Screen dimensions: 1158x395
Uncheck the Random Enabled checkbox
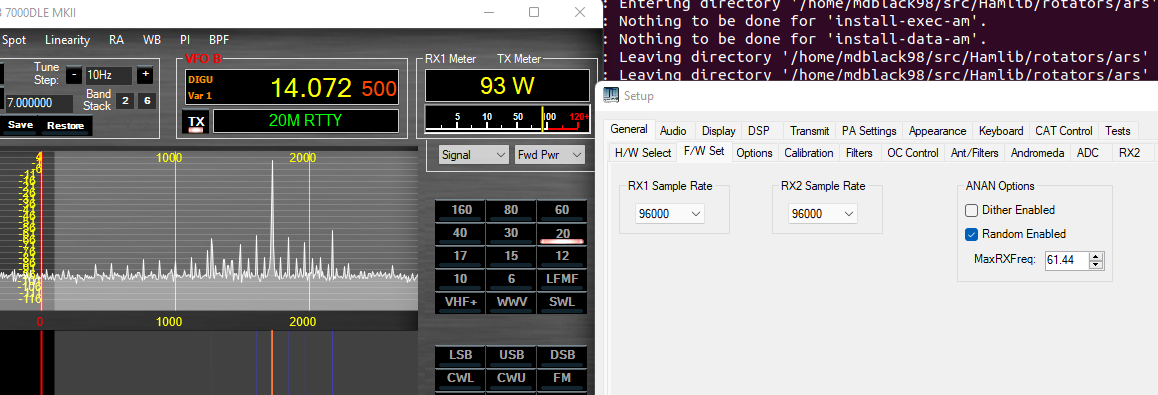(972, 234)
